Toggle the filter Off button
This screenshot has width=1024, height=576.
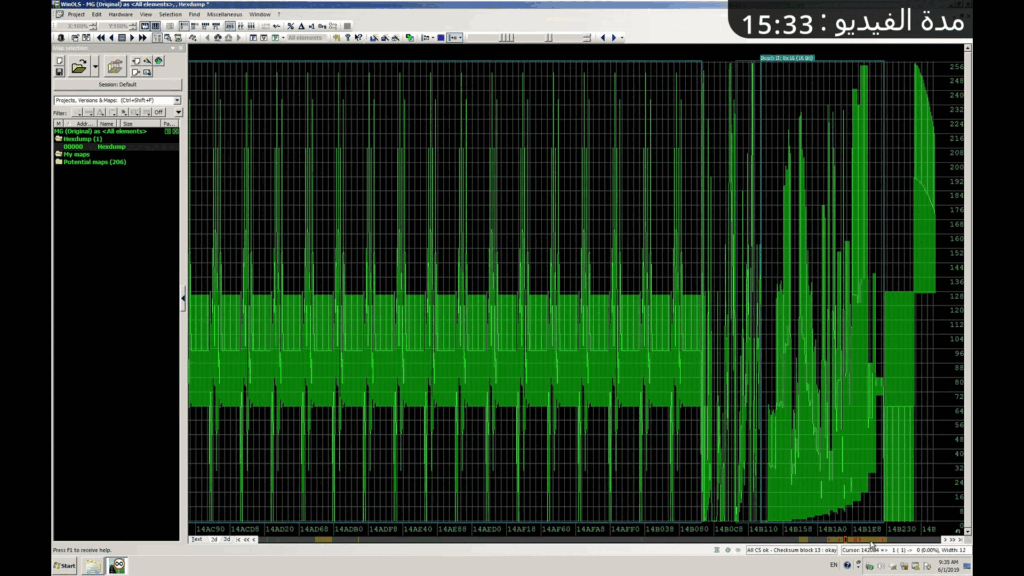tap(158, 112)
